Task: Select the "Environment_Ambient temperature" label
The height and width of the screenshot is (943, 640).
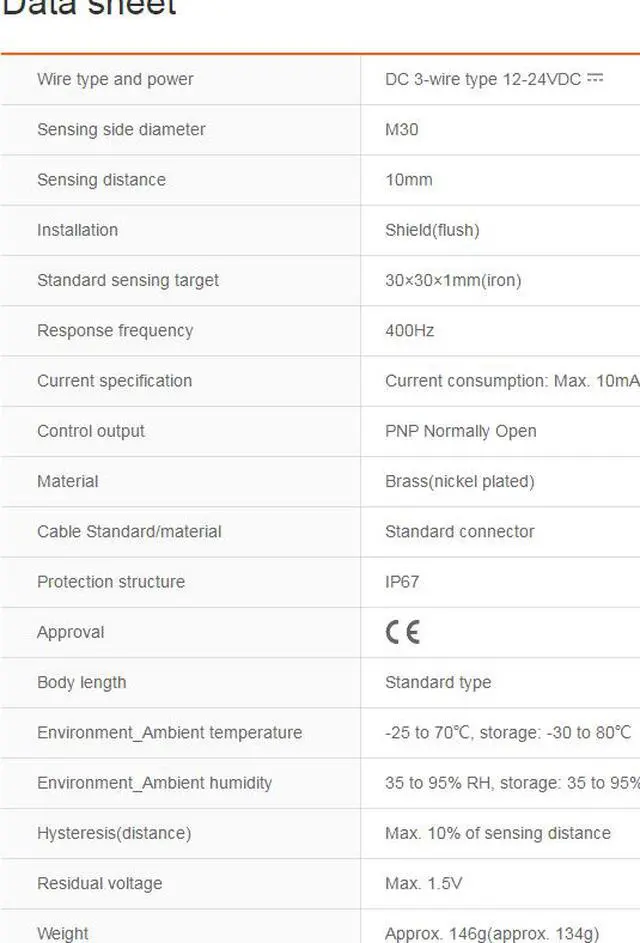Action: pos(169,732)
